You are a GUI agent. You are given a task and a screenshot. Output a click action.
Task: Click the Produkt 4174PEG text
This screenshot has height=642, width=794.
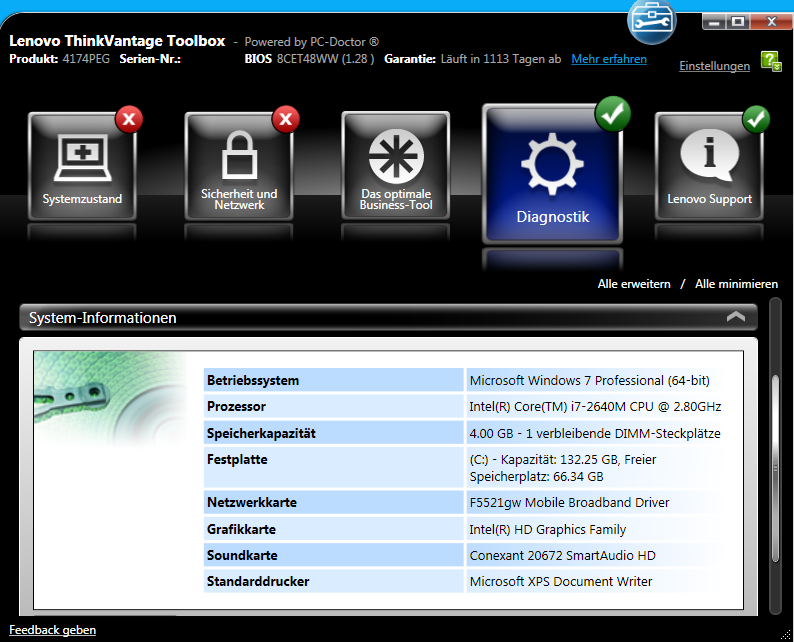pos(59,59)
